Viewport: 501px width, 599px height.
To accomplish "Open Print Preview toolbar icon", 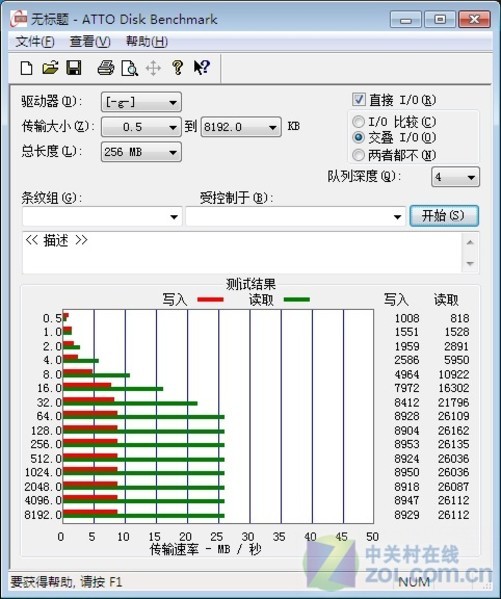I will (130, 68).
